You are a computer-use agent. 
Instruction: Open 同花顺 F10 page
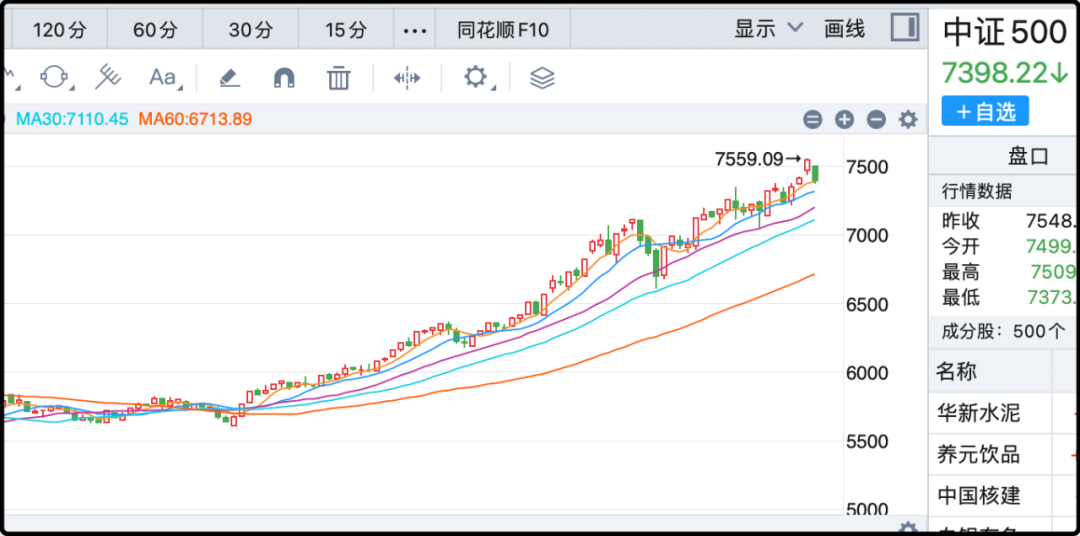point(503,30)
